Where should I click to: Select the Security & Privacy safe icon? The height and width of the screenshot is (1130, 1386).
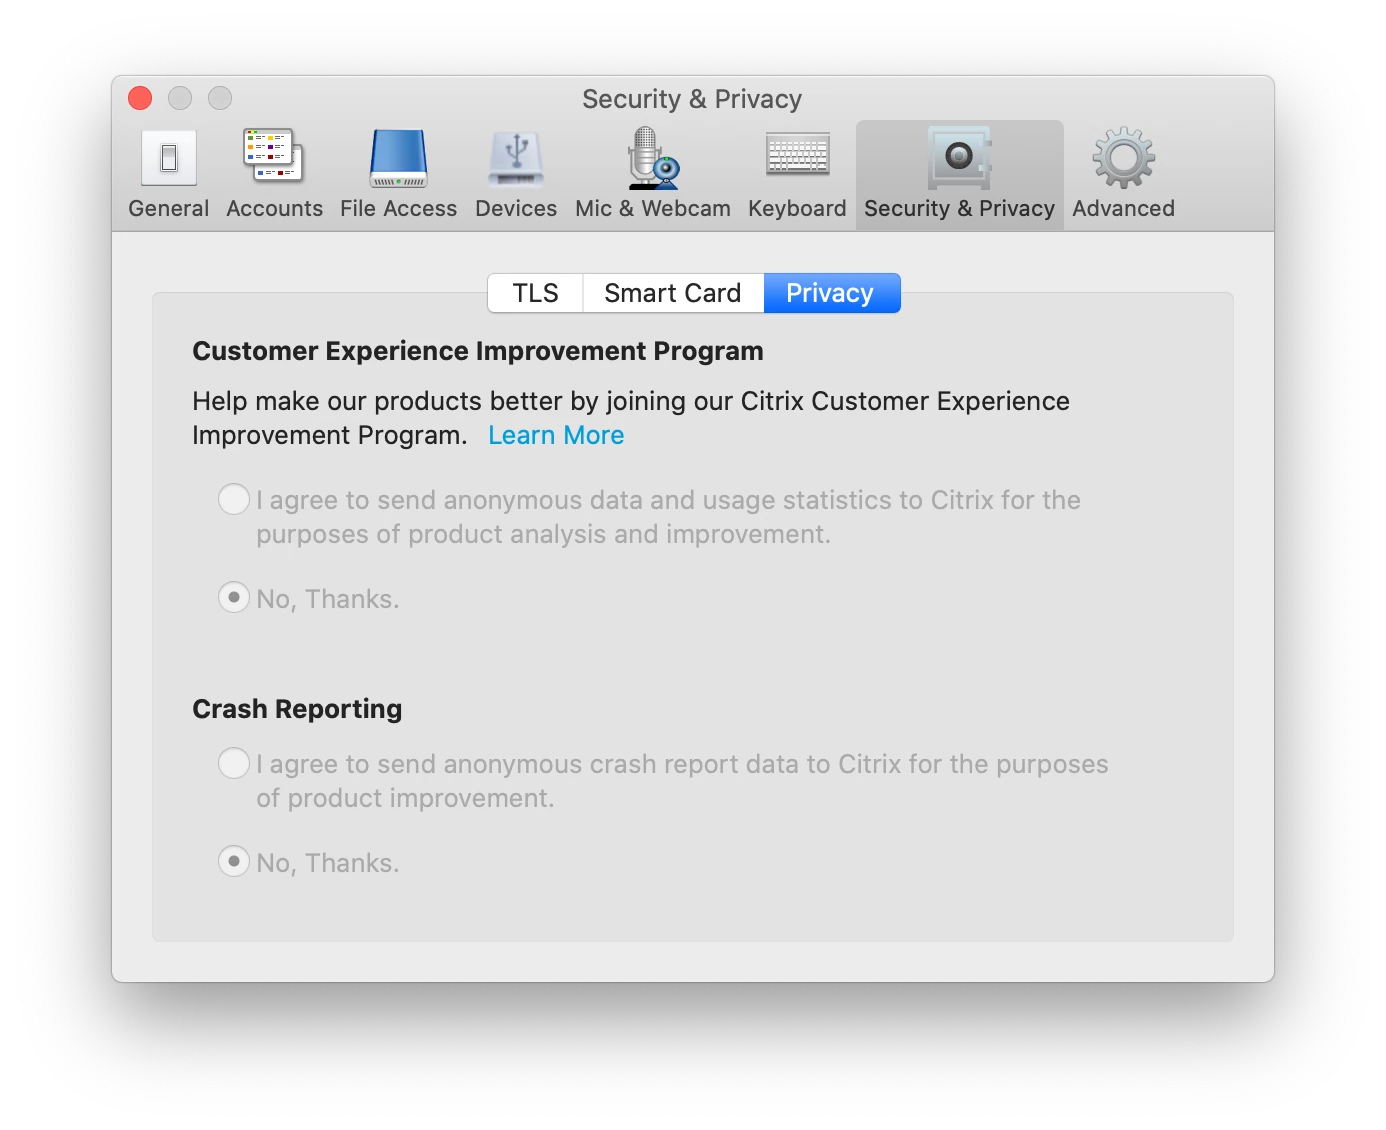[959, 158]
